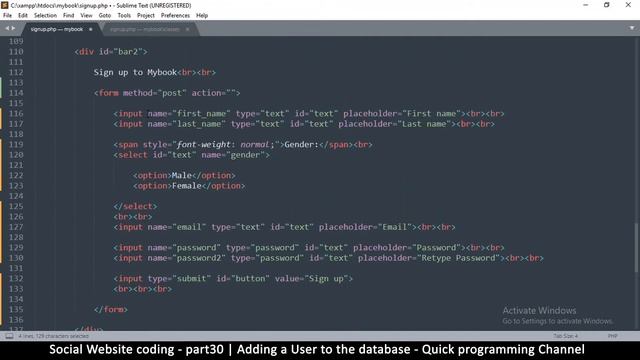Go to previous tab with left arrow

coord(7,28)
